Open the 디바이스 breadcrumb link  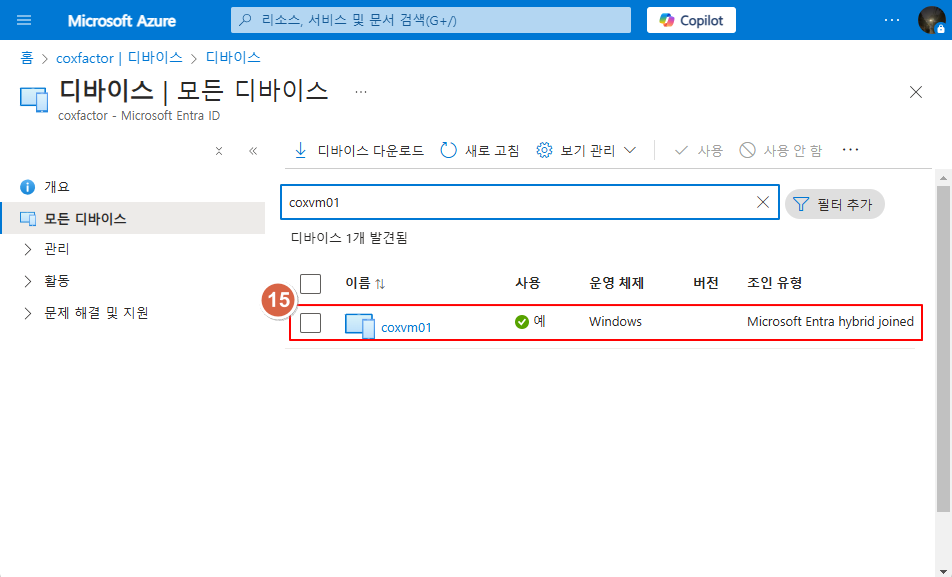point(233,57)
